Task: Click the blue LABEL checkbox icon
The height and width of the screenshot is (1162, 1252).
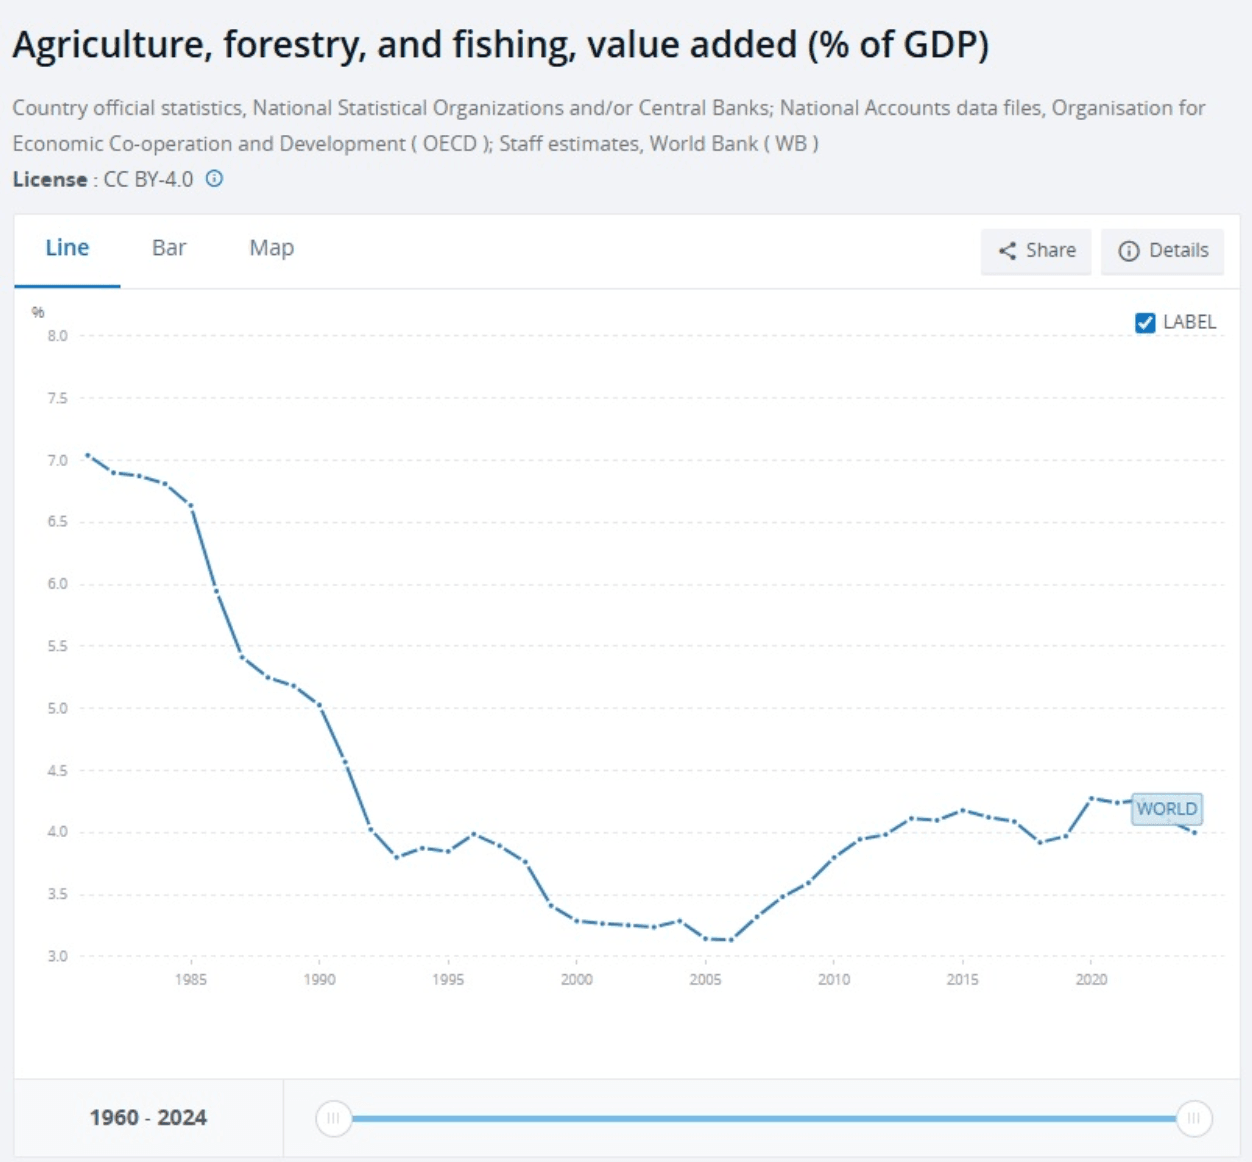Action: click(1144, 321)
